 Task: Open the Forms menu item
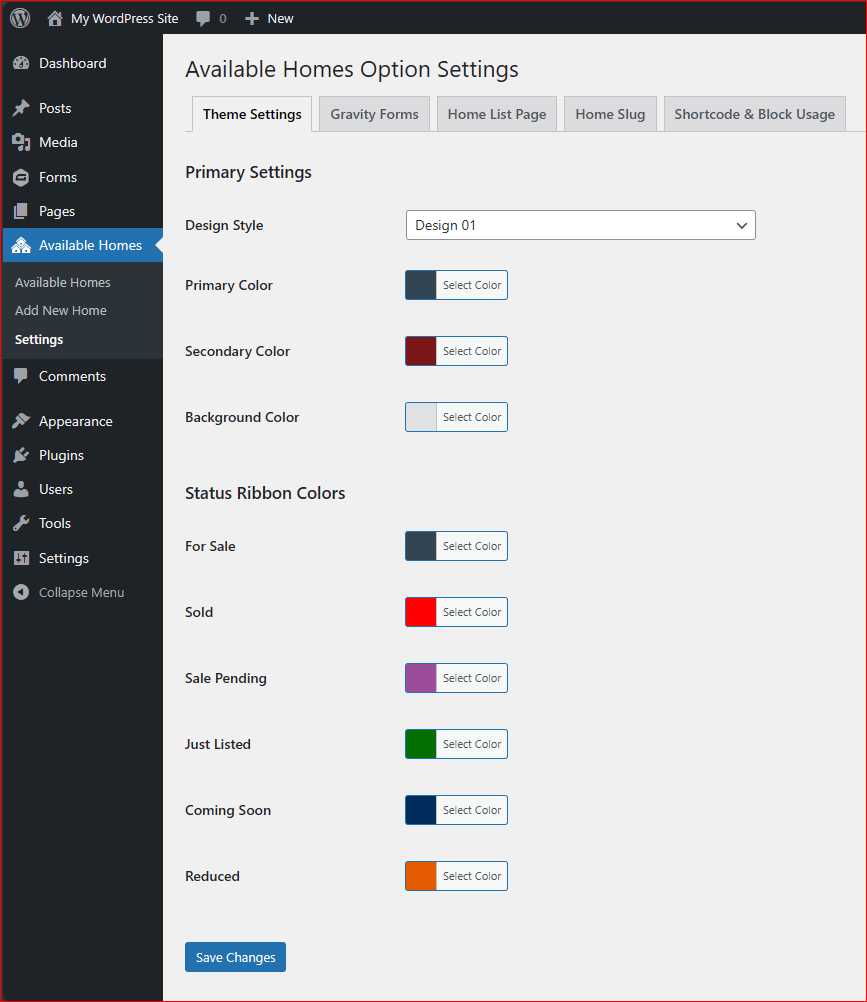tap(82, 177)
